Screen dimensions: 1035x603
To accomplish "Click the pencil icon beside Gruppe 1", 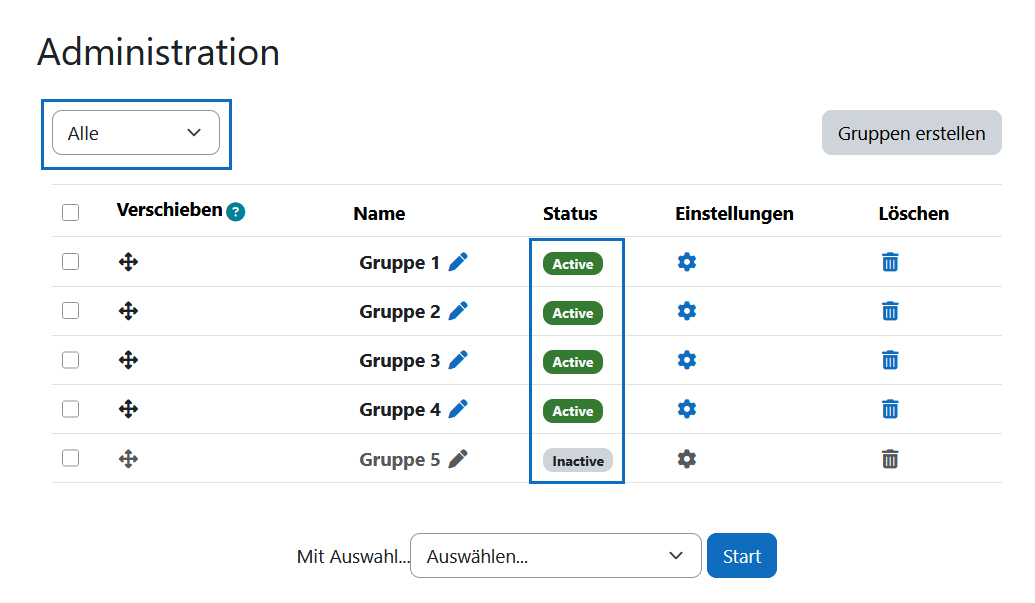I will [x=458, y=262].
